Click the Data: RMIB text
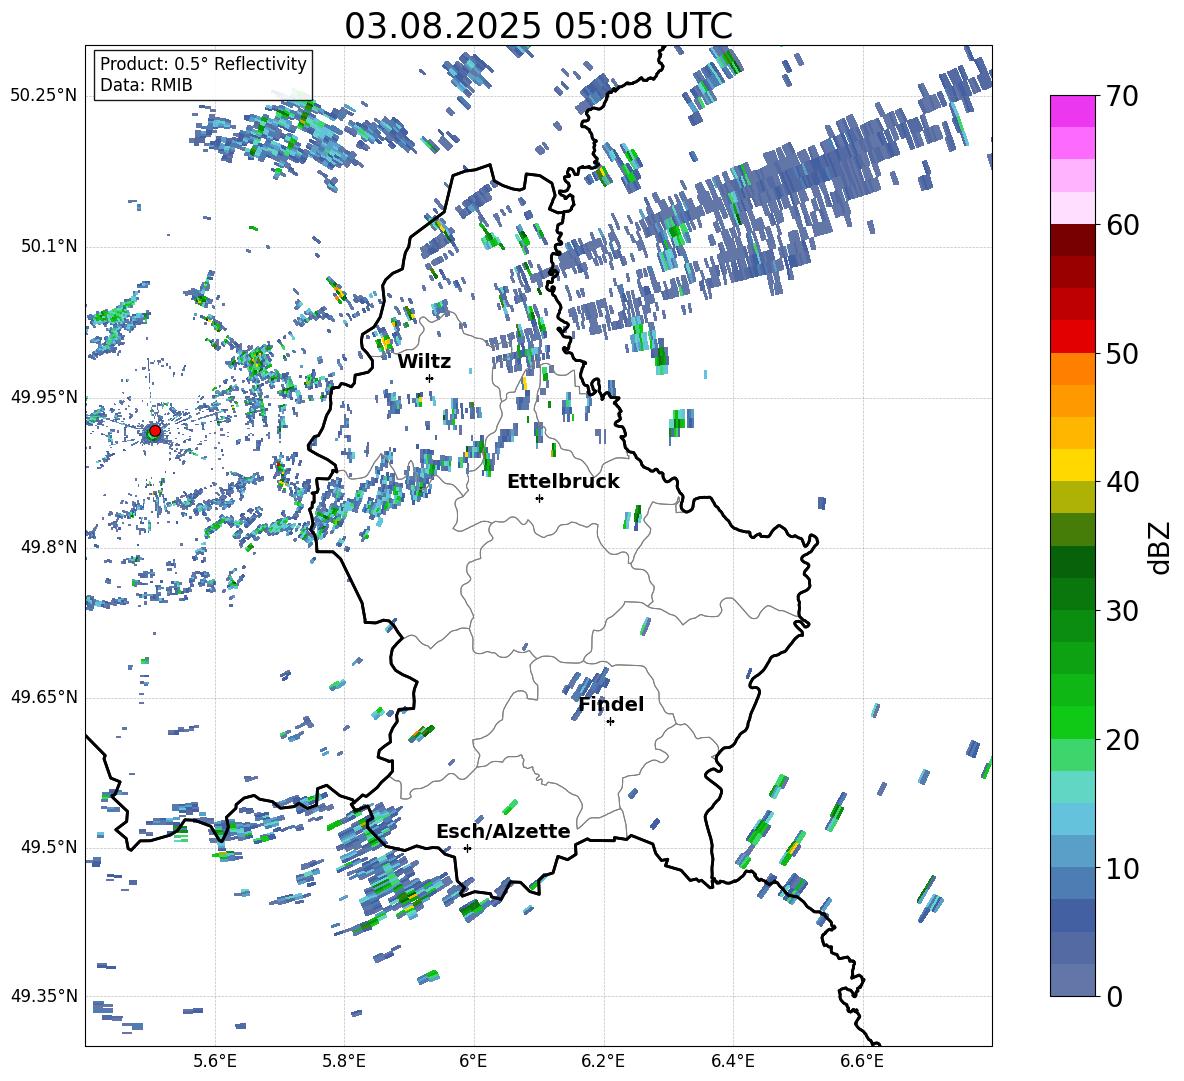The image size is (1184, 1081). 146,85
